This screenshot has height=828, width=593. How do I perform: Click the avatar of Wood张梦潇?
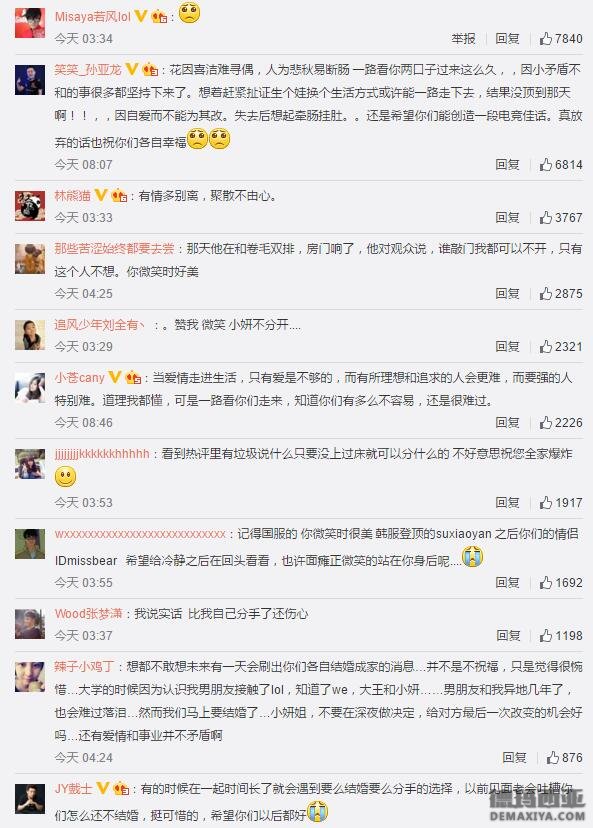[x=30, y=624]
